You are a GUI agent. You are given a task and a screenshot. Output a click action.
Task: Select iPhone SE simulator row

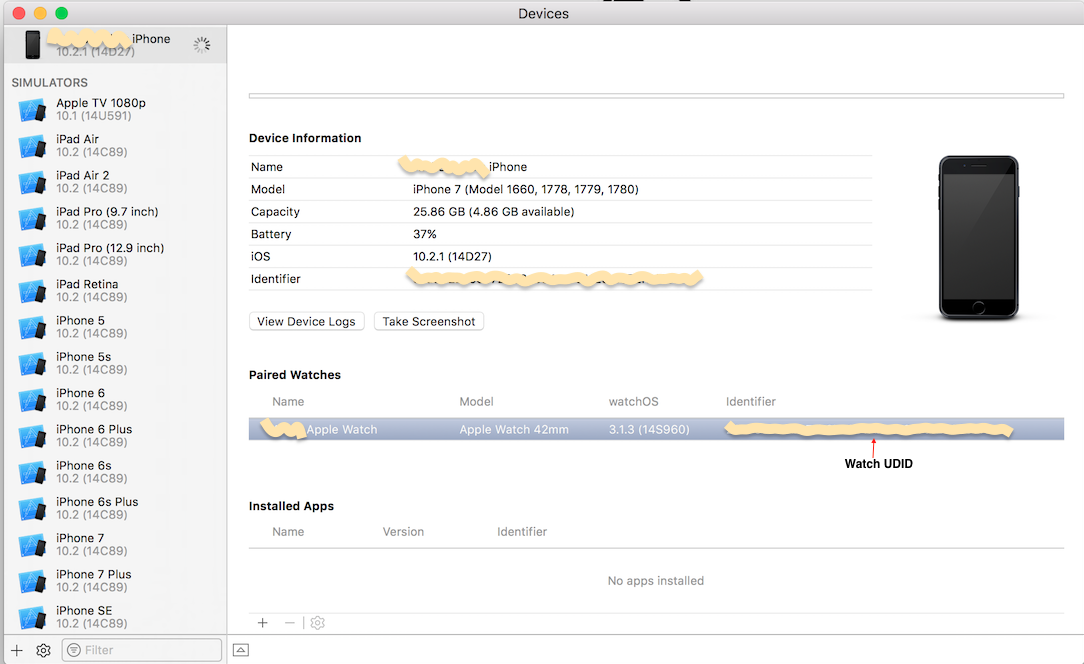(x=115, y=617)
